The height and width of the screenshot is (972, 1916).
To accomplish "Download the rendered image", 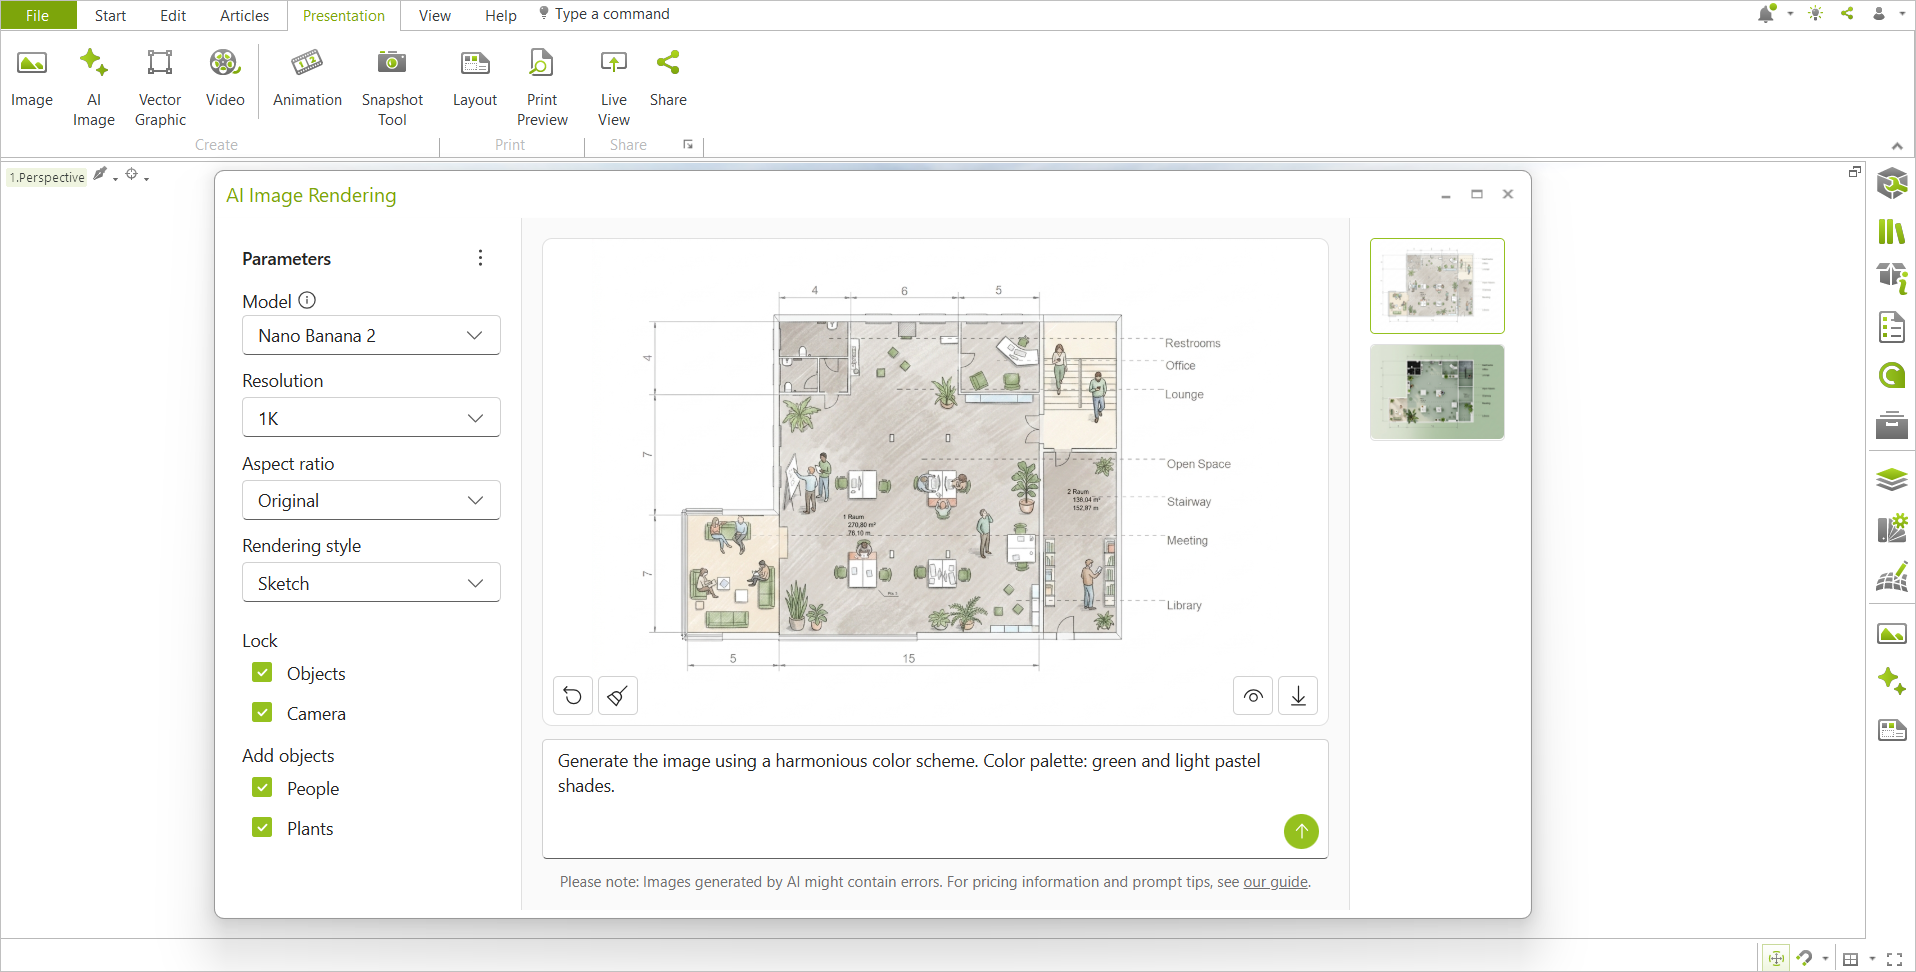I will point(1298,696).
